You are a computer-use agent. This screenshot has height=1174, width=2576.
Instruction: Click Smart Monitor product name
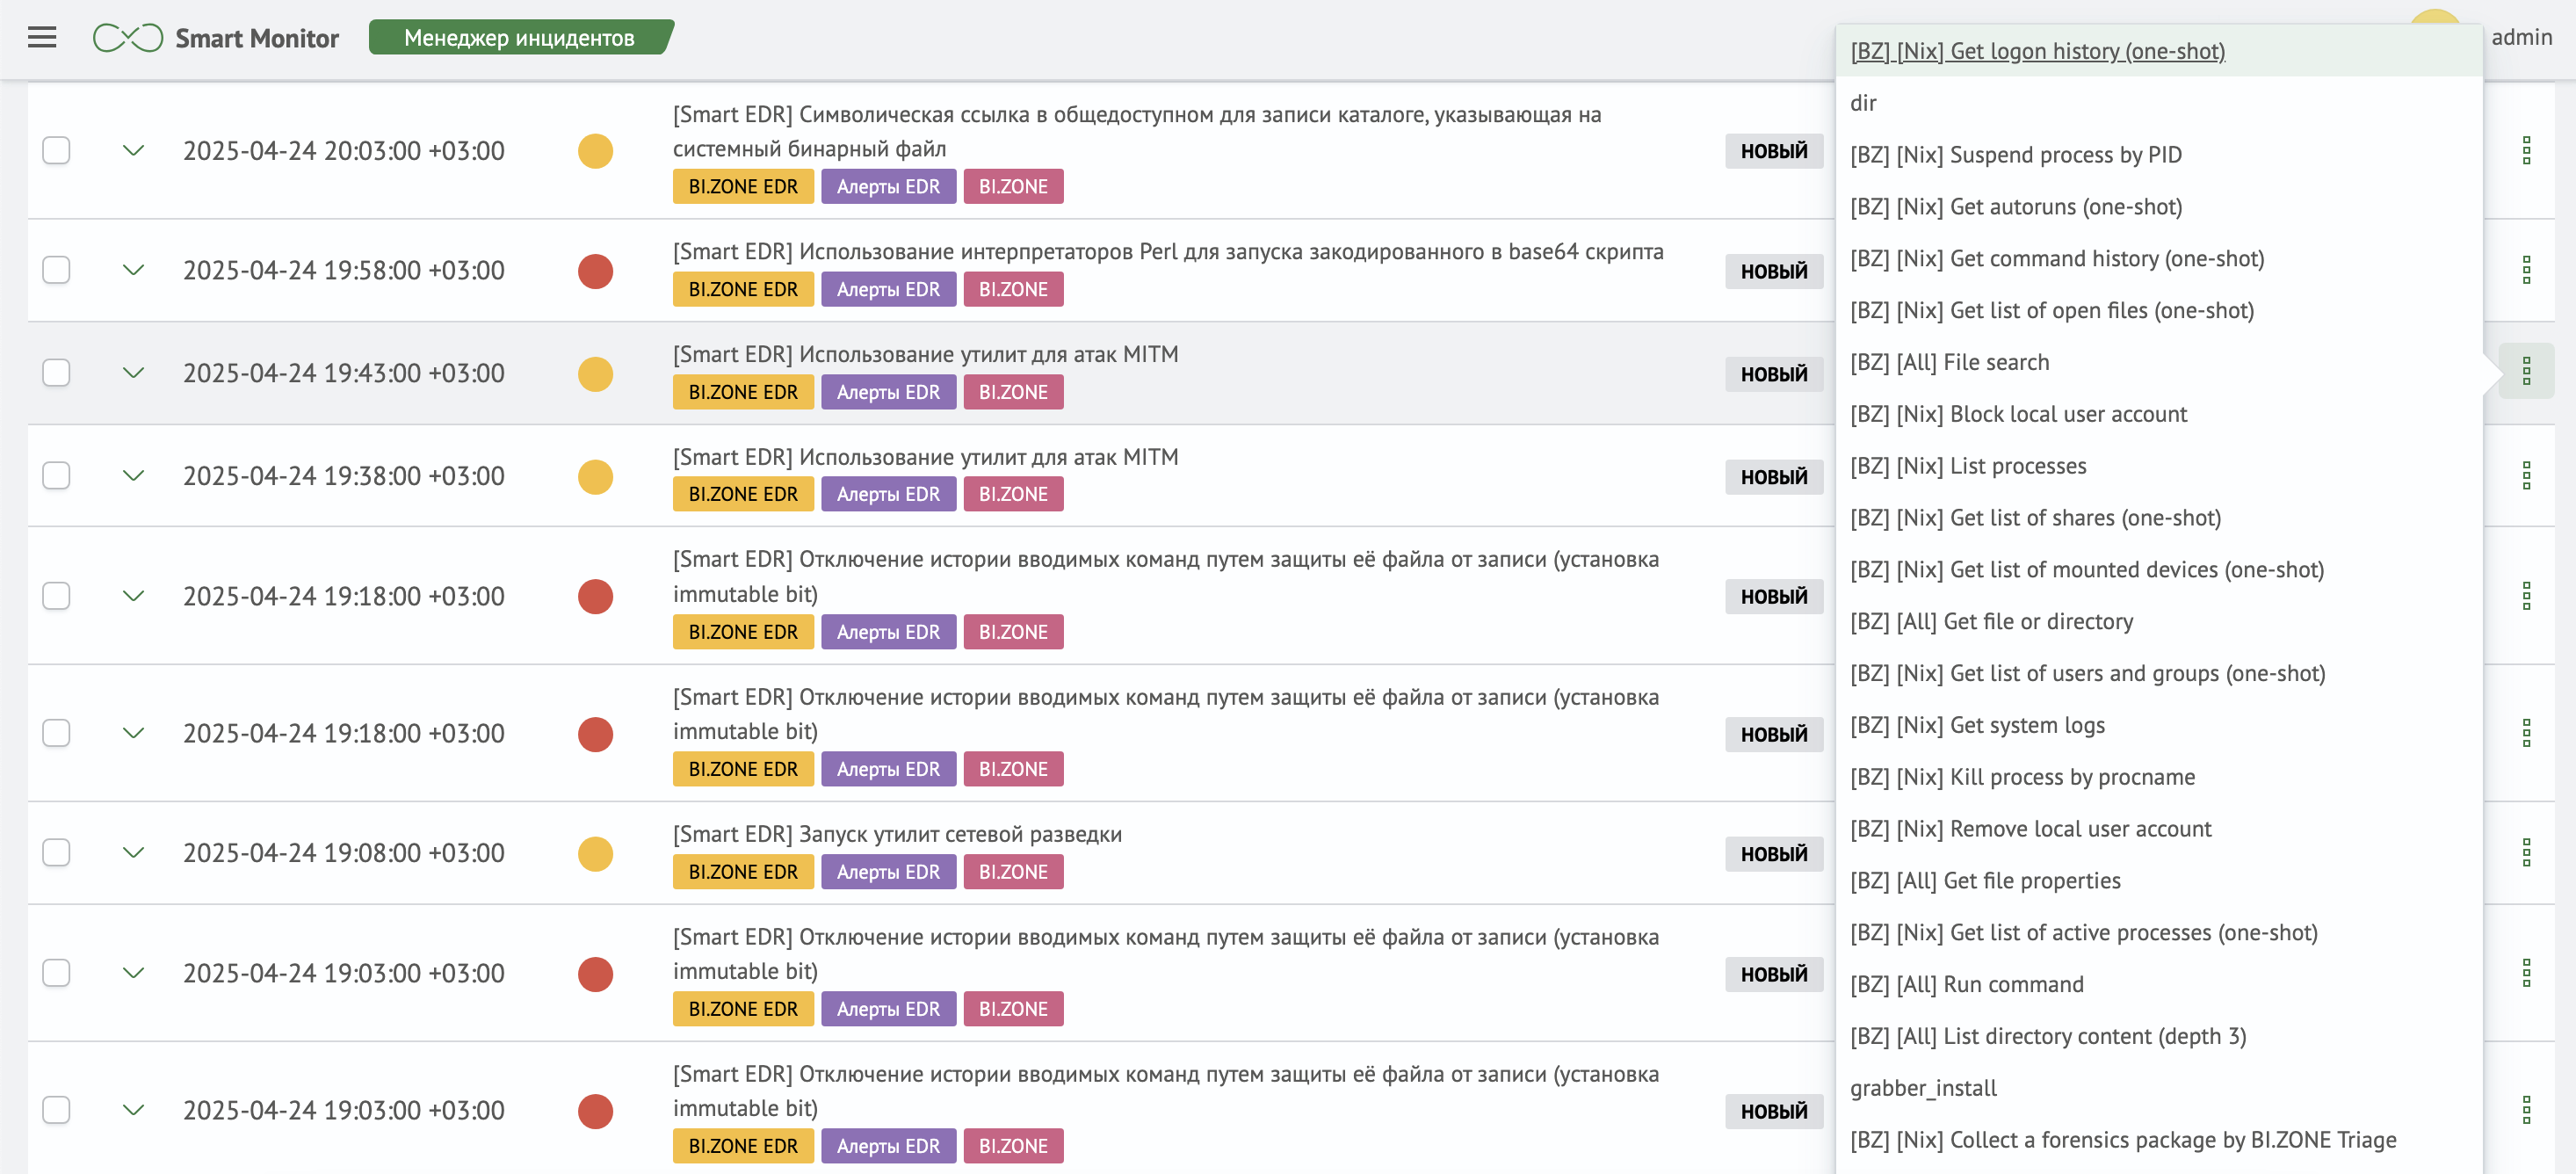(x=257, y=38)
